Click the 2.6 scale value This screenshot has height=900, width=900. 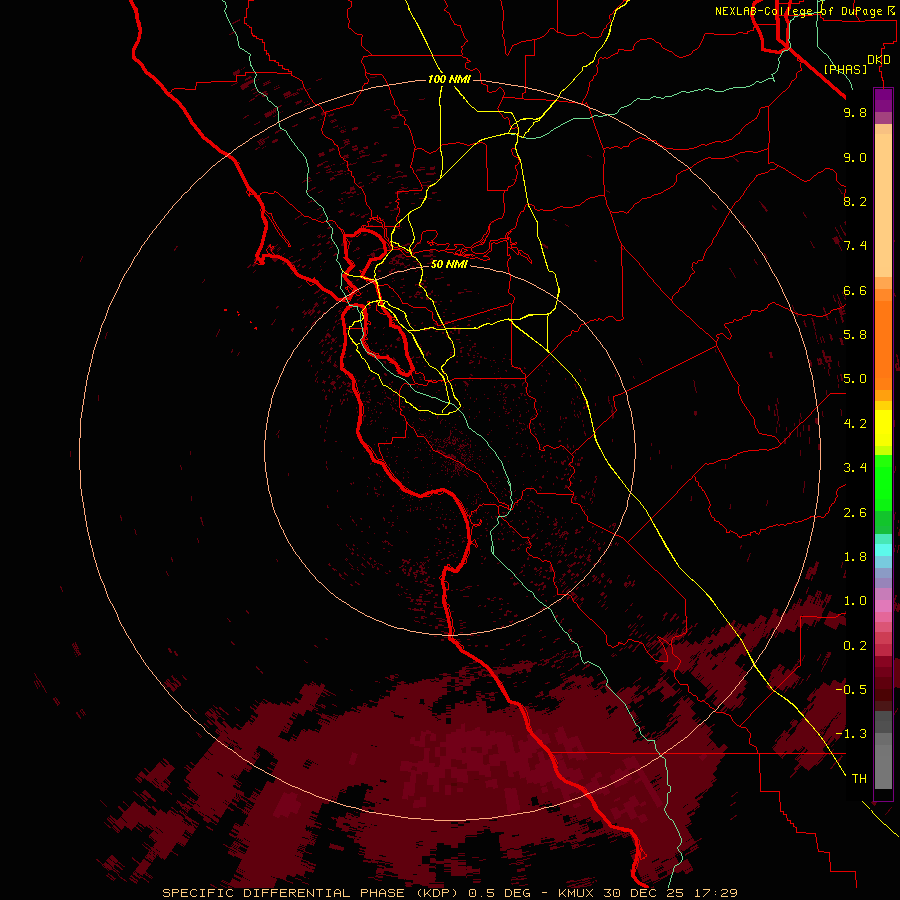(855, 513)
